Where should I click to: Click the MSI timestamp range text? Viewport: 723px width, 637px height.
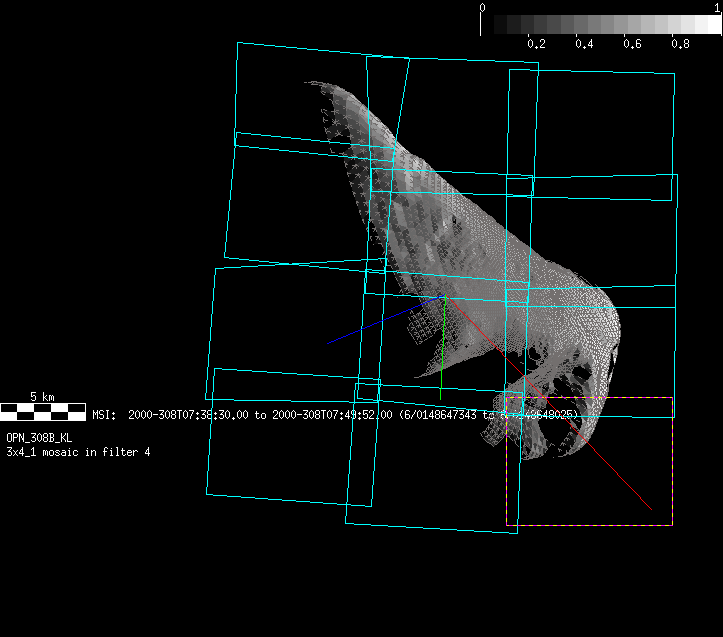(335, 414)
